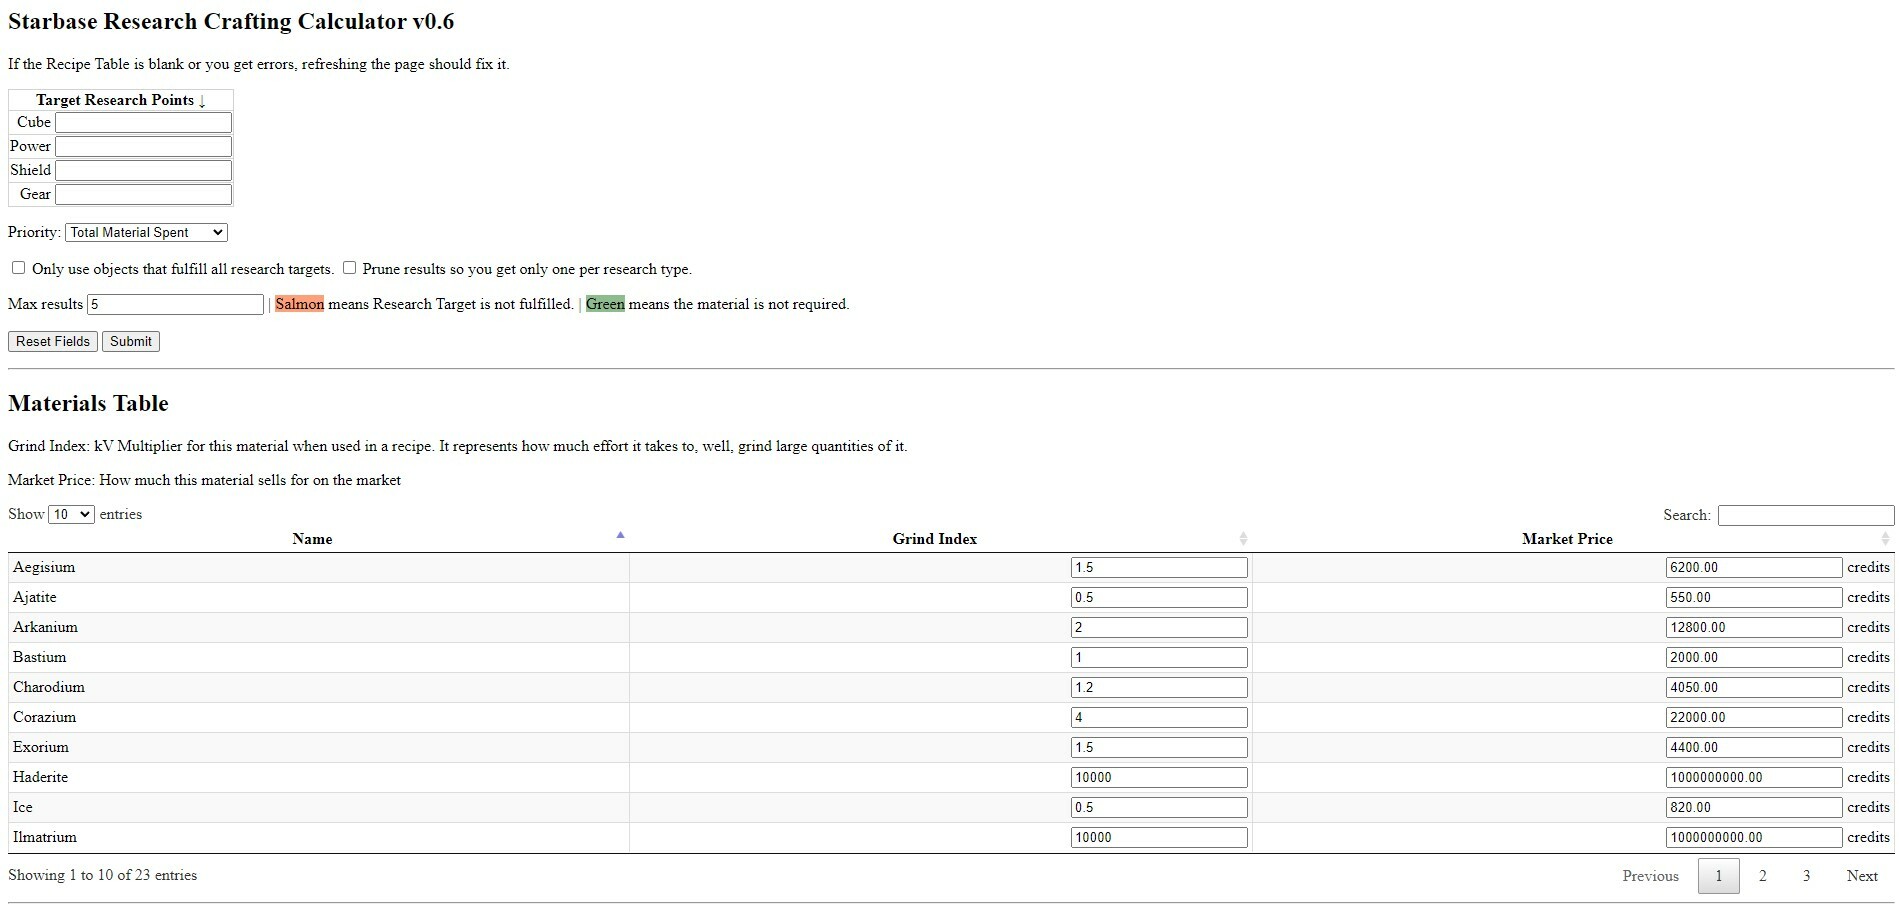The image size is (1899, 906).
Task: Open the Show entries count dropdown
Action: click(71, 514)
